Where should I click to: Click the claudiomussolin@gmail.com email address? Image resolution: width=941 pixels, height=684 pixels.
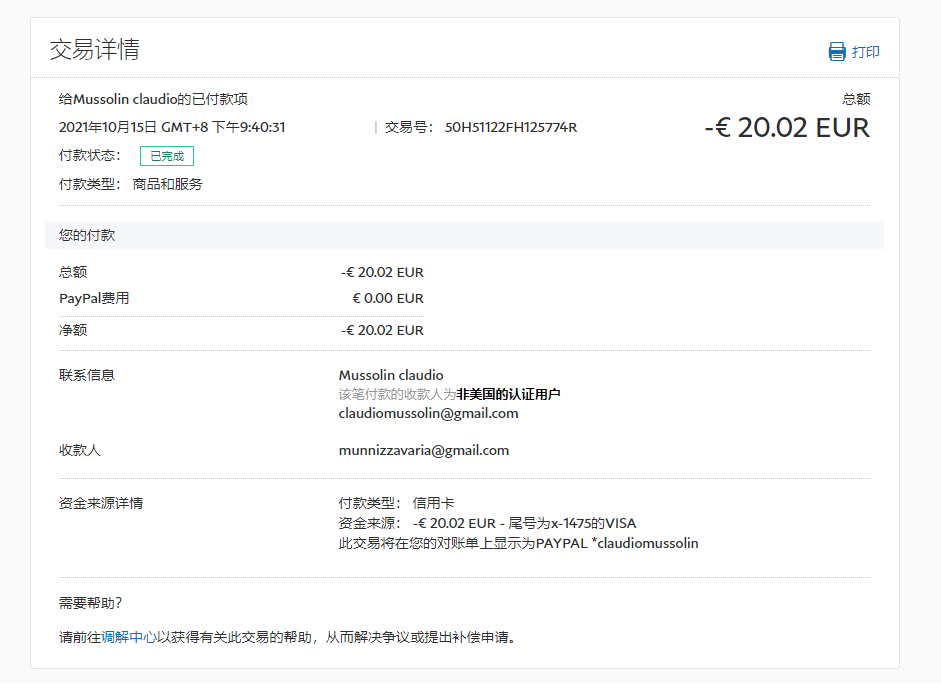coord(428,413)
